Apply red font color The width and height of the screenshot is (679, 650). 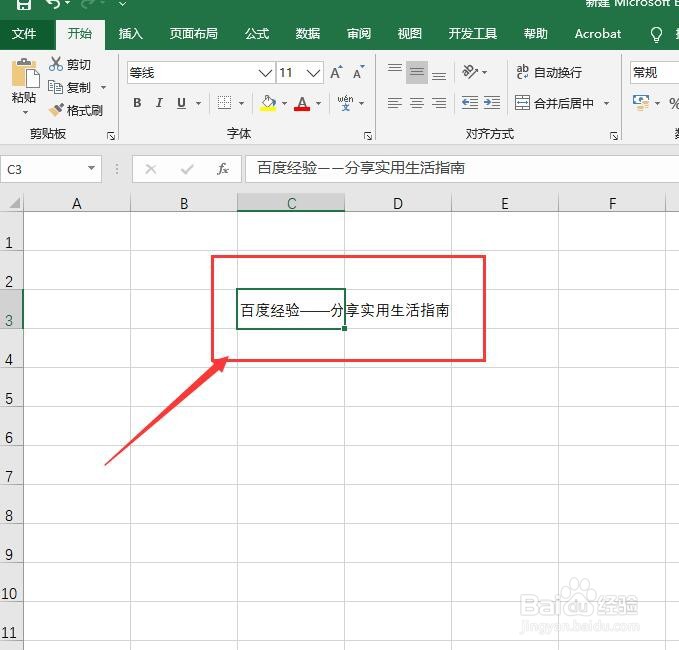(302, 103)
